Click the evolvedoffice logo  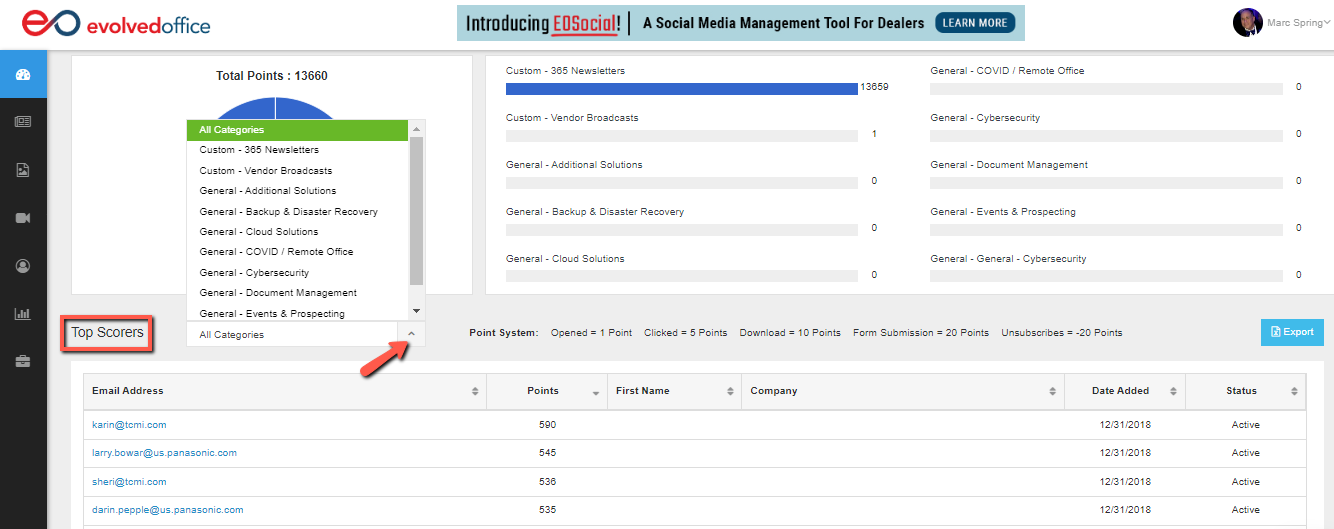coord(116,23)
